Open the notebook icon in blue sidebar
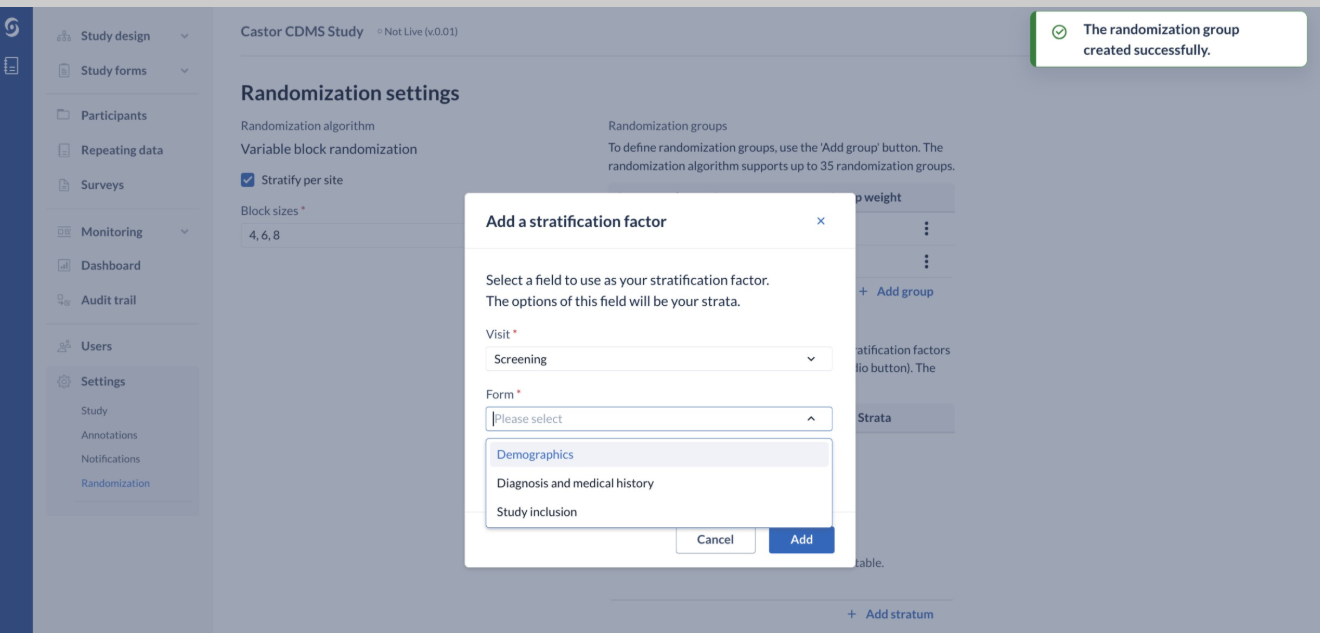Image resolution: width=1320 pixels, height=633 pixels. point(12,66)
